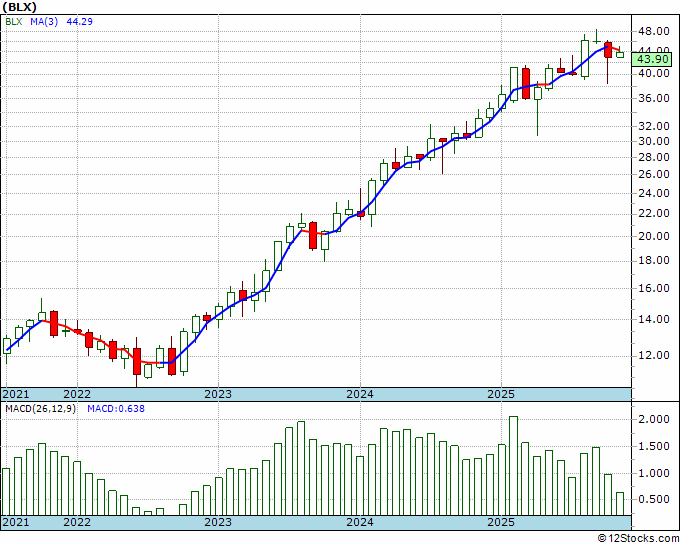
Task: Select the 22.00 price axis label
Action: (x=654, y=214)
